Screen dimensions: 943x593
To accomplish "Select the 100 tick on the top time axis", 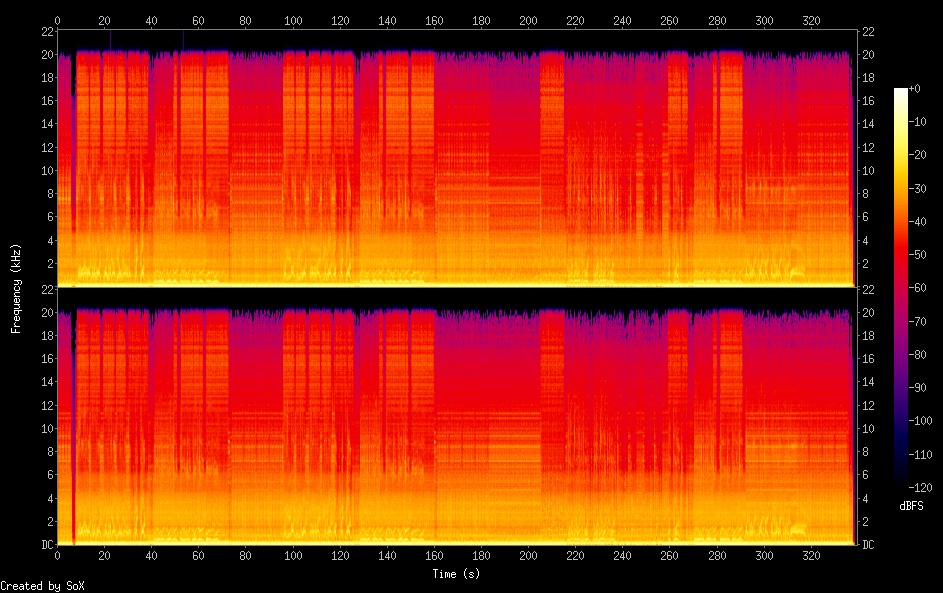I will (293, 20).
